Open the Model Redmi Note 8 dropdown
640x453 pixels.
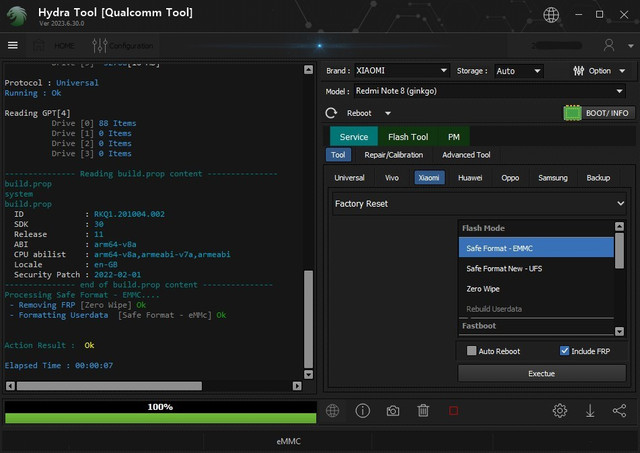coord(489,91)
